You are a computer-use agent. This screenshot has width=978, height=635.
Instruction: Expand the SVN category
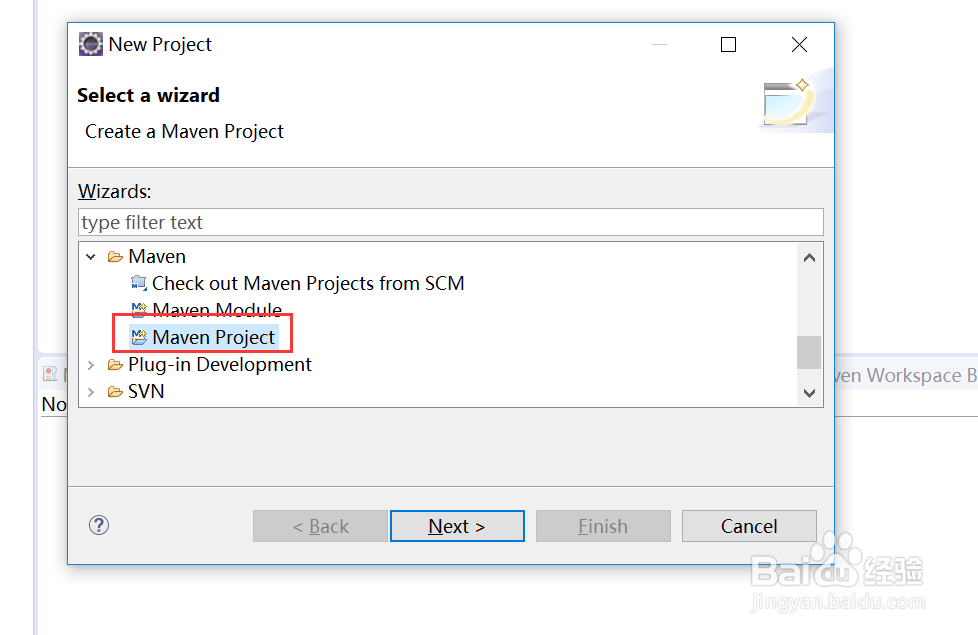point(91,392)
